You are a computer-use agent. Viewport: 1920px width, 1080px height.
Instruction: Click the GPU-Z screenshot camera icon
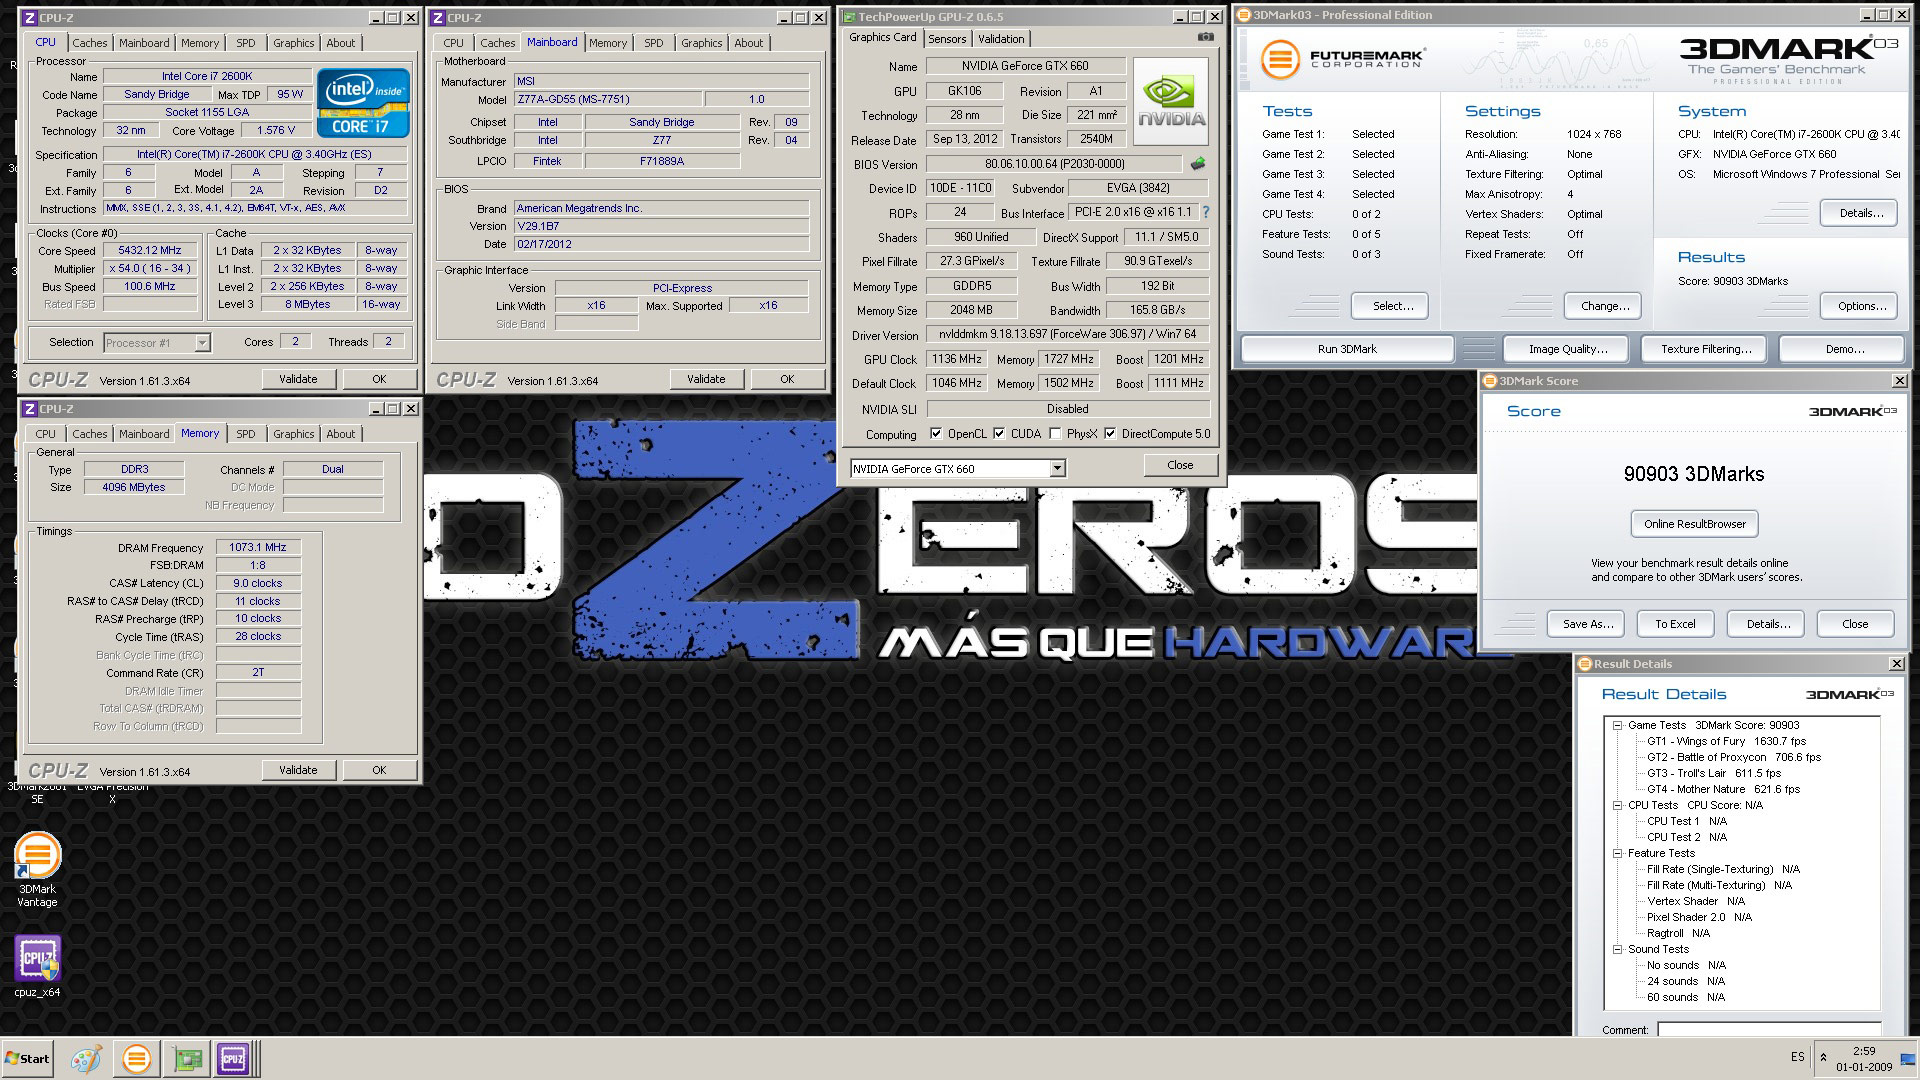pos(1205,37)
